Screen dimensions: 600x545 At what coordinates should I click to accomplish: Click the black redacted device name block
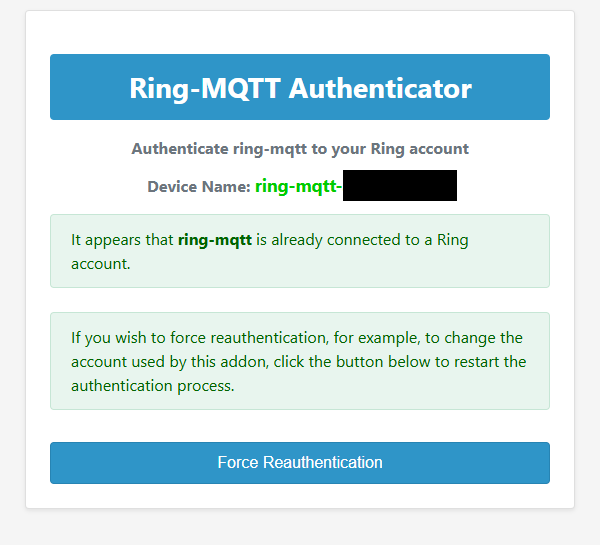pyautogui.click(x=400, y=186)
